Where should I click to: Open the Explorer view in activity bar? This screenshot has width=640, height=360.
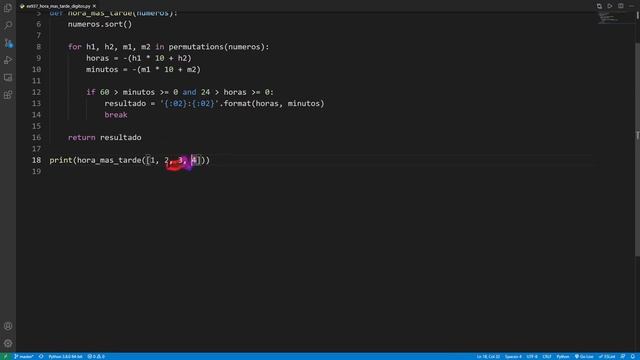pos(8,8)
